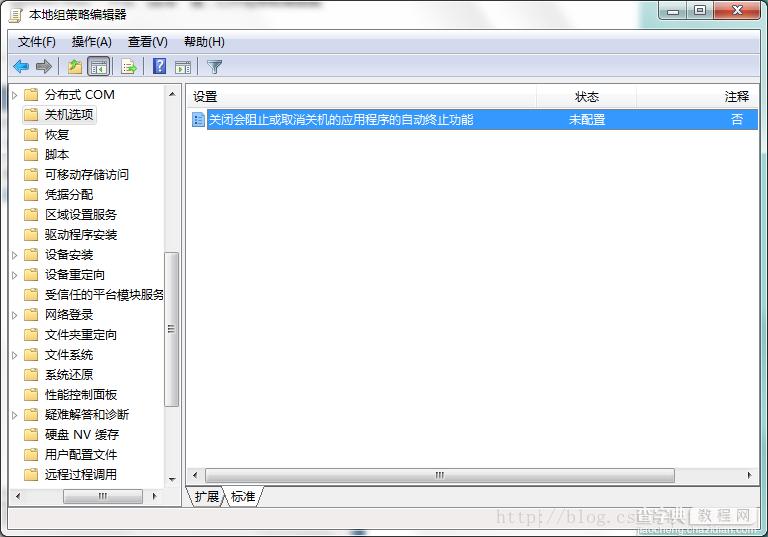Click the settings list horizontal scrollbar thumb
The height and width of the screenshot is (537, 768).
pos(440,475)
